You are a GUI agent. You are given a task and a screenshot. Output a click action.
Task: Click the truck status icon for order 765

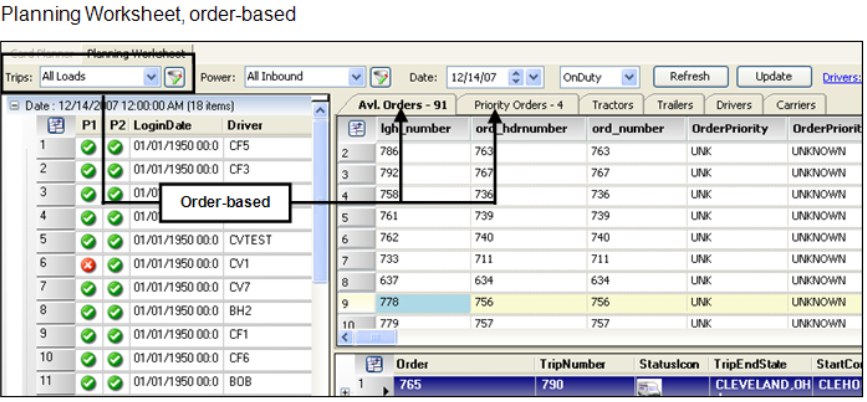click(647, 388)
